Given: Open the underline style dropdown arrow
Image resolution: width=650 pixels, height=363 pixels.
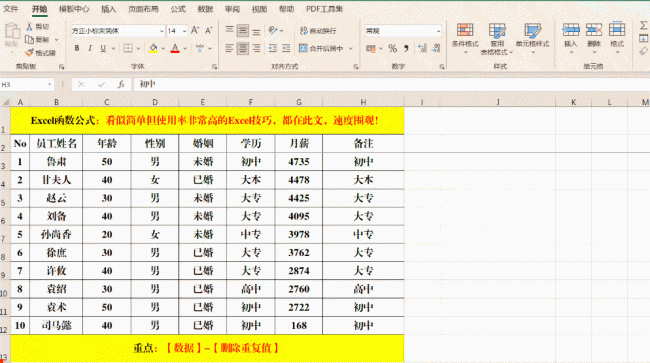Looking at the screenshot, I should 113,48.
